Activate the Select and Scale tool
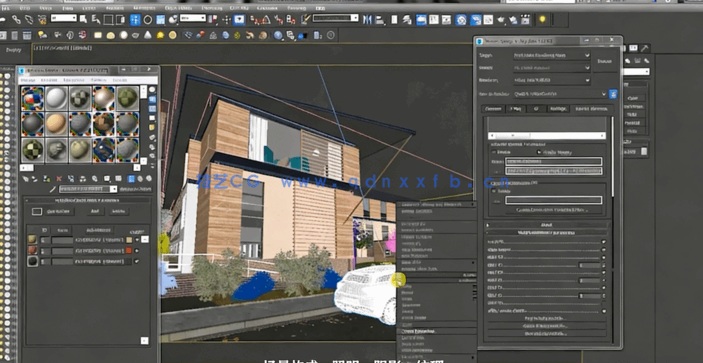Screen dimensions: 703x363 (160, 19)
